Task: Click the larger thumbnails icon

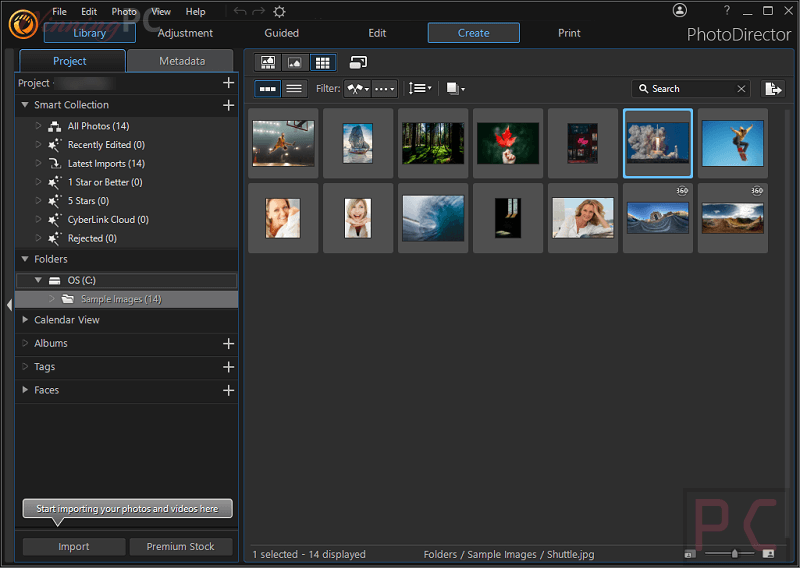Action: [768, 554]
